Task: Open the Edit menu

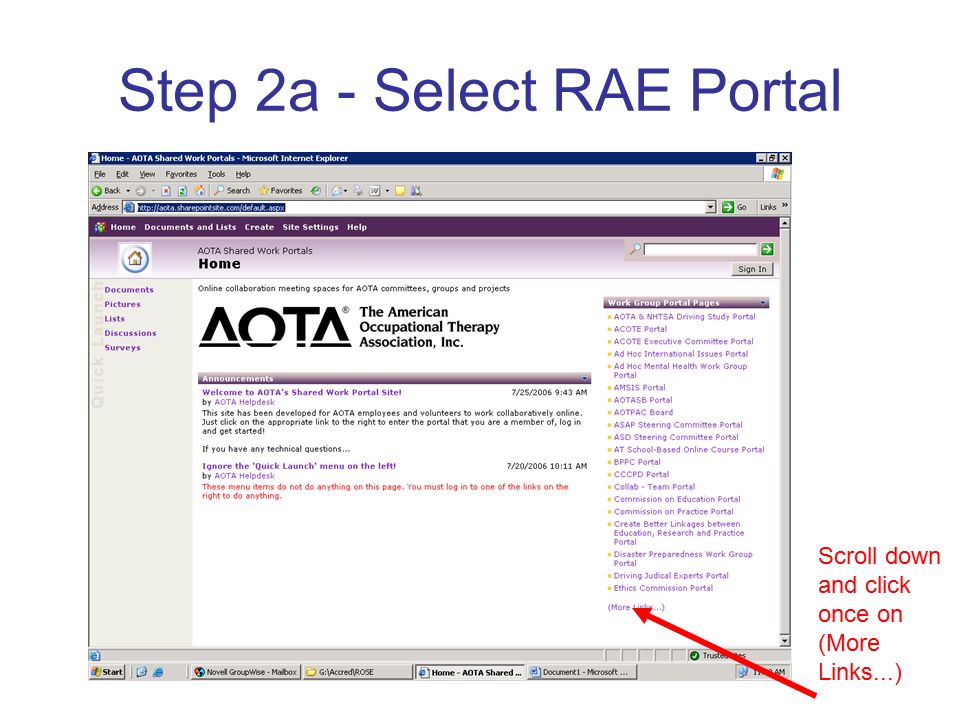Action: (122, 174)
